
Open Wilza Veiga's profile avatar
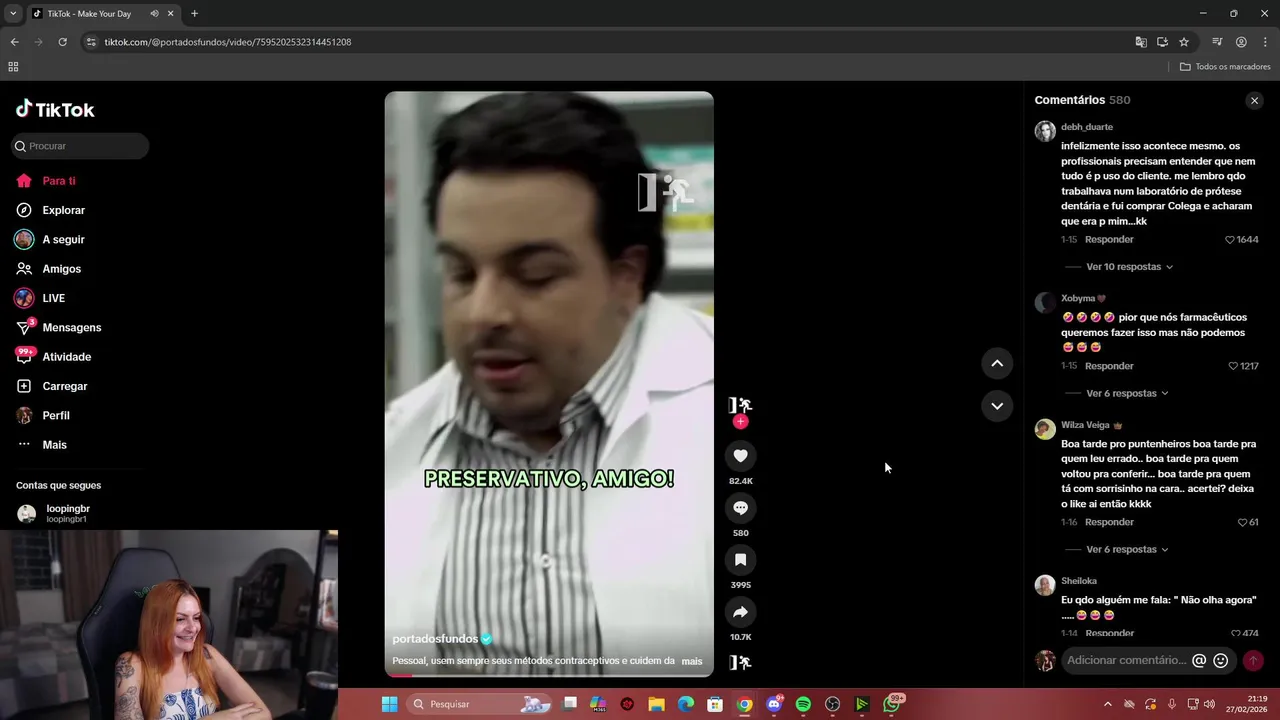(x=1045, y=429)
